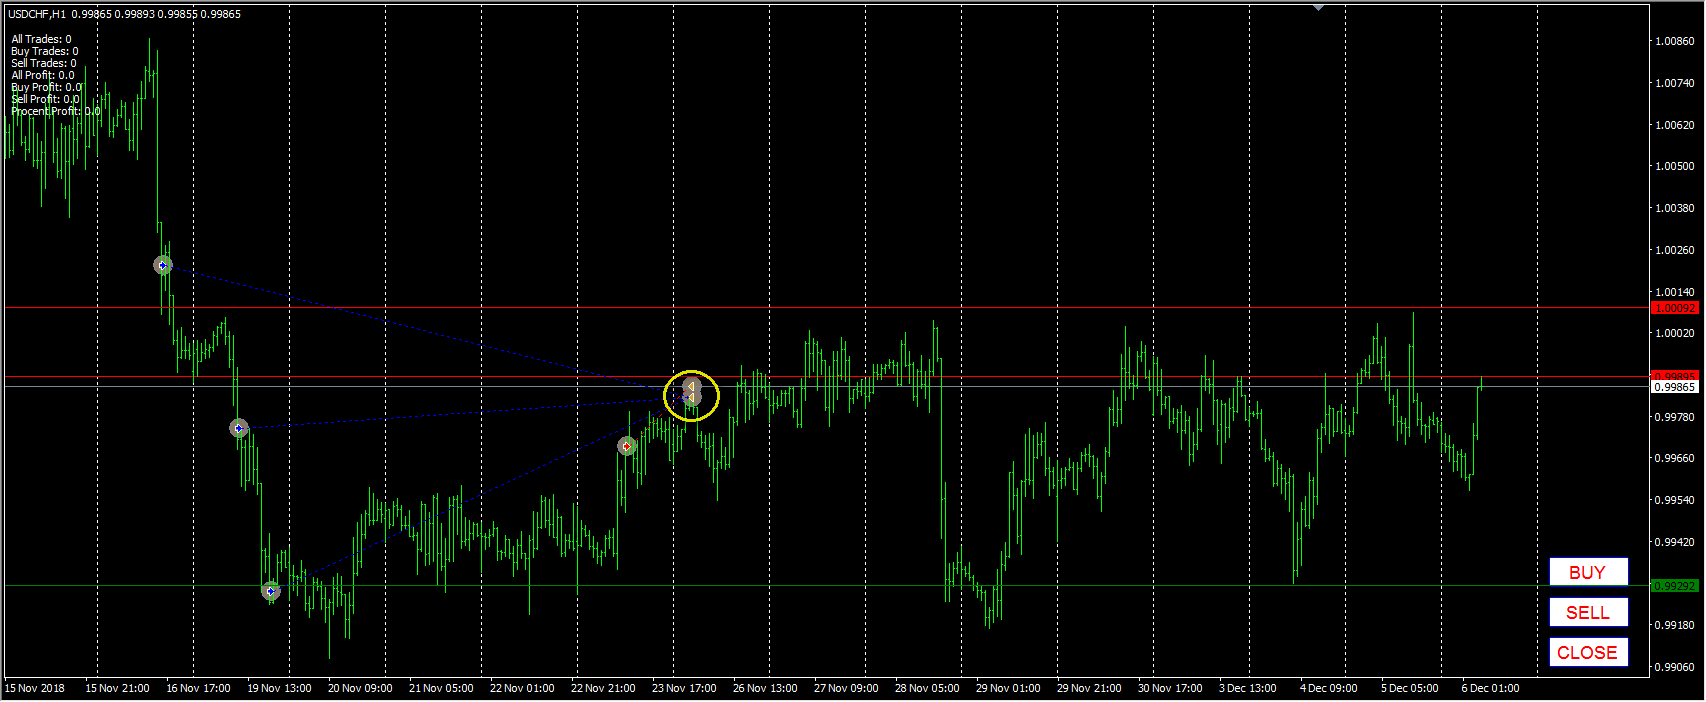Screen dimensions: 1706x702
Task: Click the BUY button
Action: (1588, 572)
